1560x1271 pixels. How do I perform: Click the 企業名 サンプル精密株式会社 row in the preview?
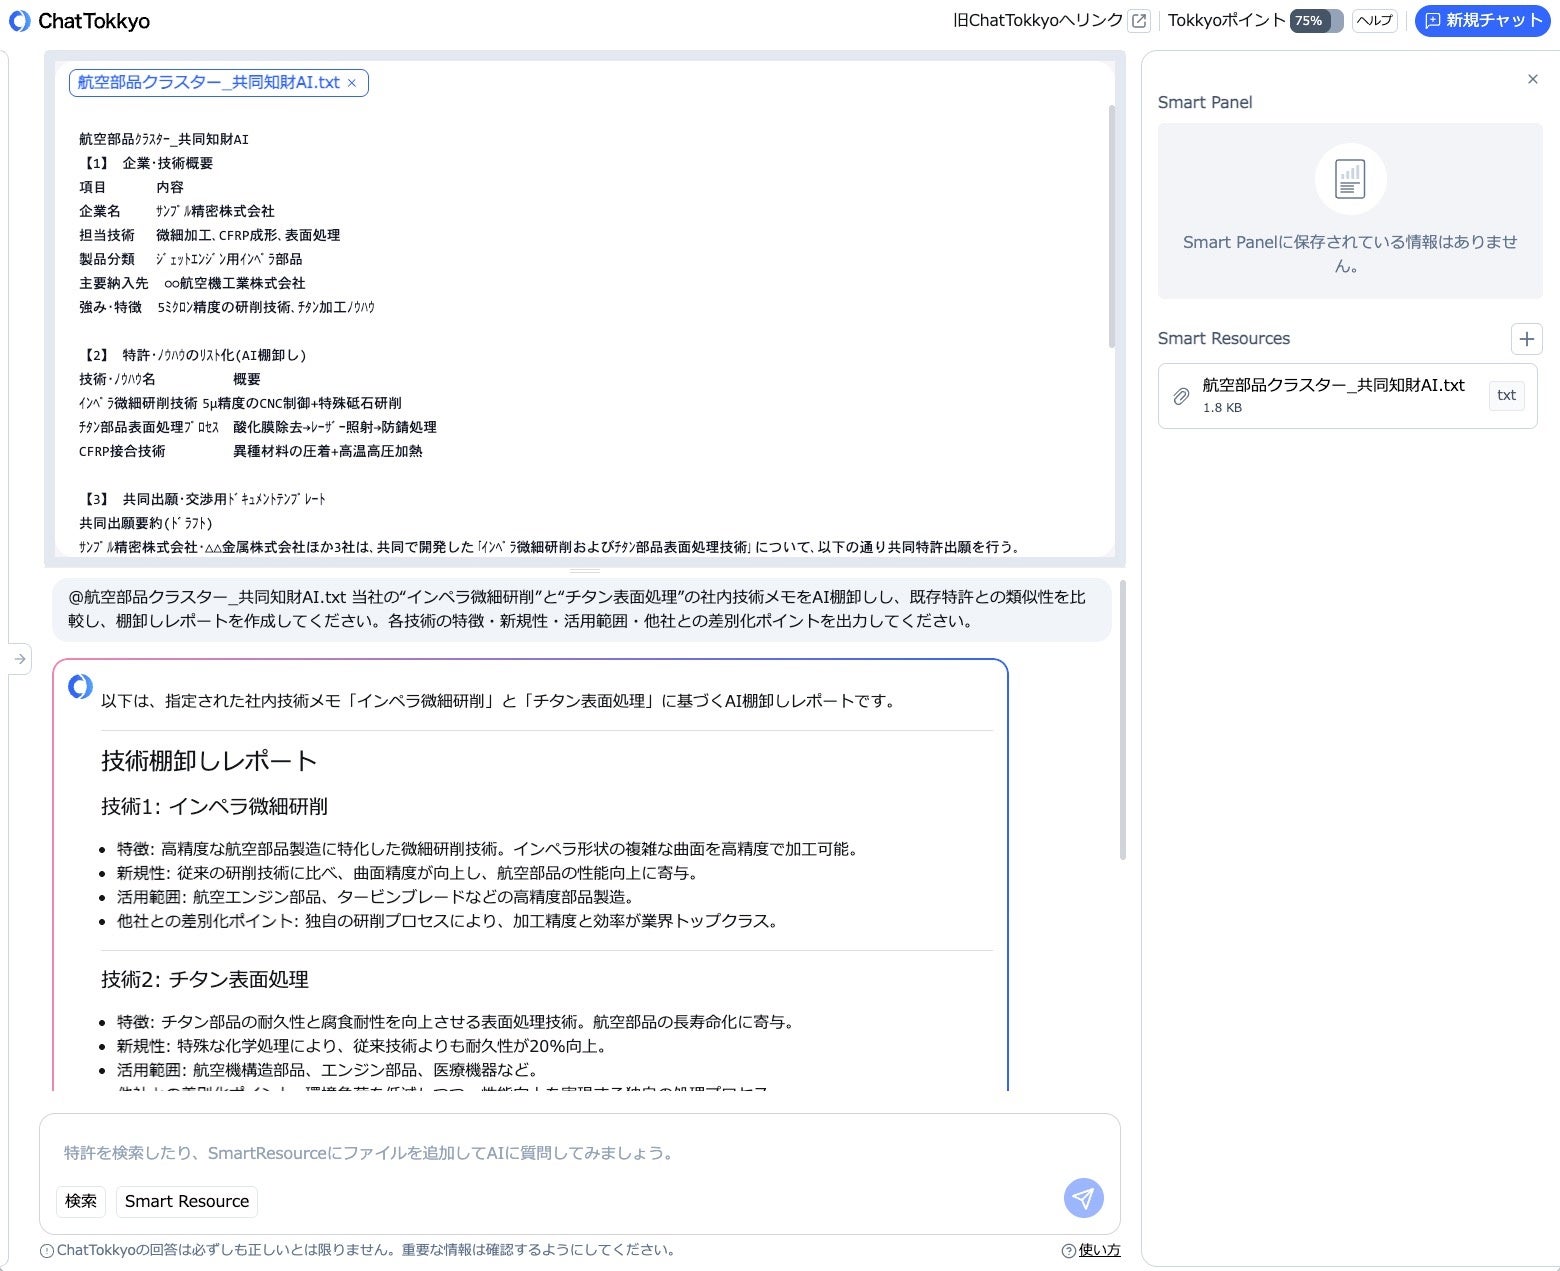[177, 211]
